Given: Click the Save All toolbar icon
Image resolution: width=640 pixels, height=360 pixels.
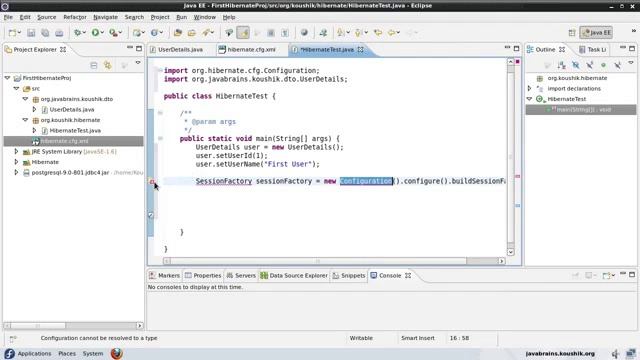Looking at the screenshot, I should (x=45, y=33).
